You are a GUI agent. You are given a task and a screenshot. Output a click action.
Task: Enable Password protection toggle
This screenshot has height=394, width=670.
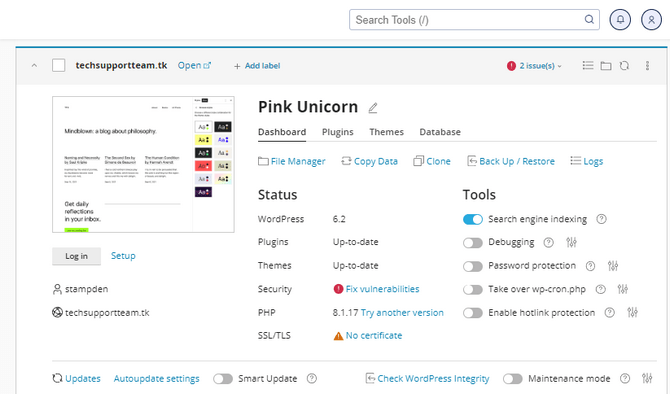[473, 266]
